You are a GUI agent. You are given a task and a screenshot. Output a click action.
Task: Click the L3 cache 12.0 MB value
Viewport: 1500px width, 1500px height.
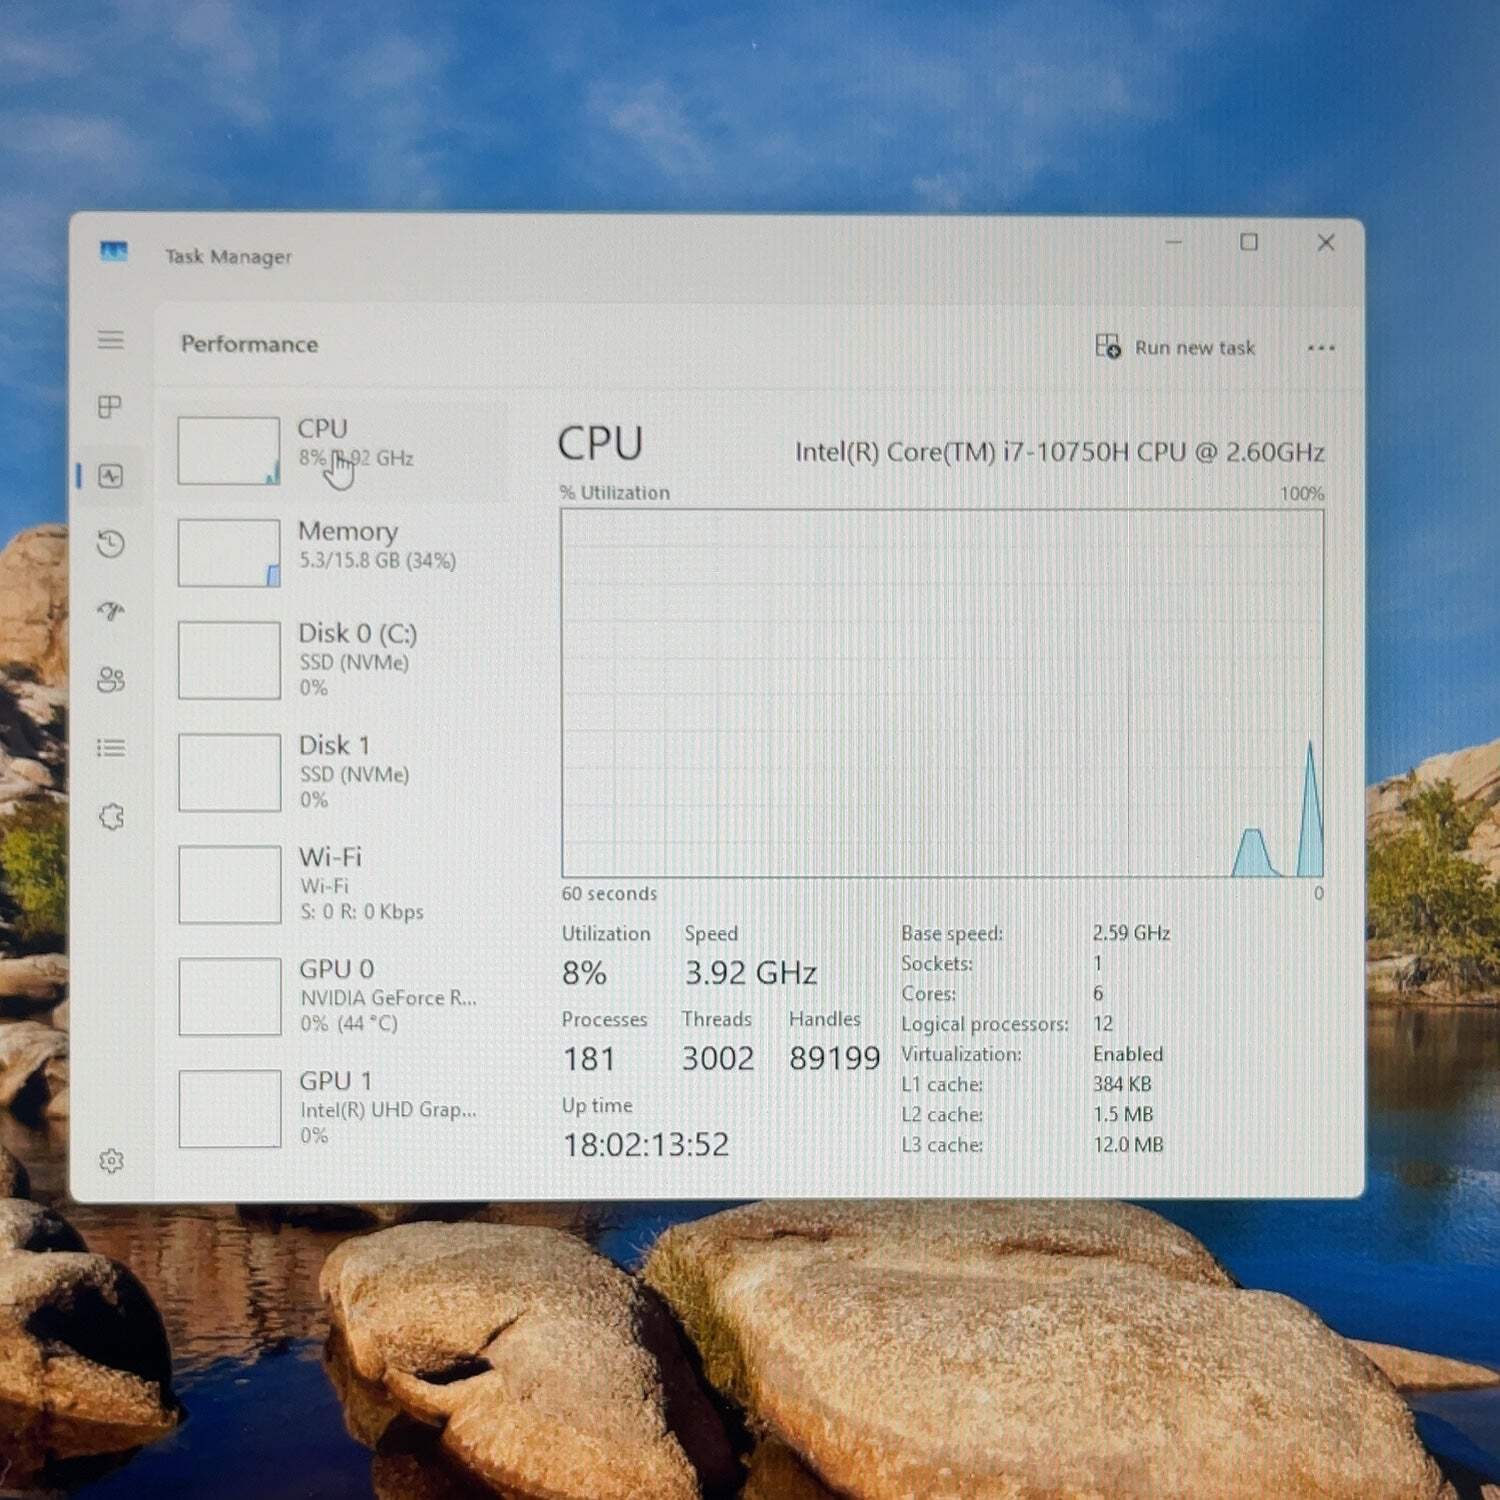1128,1144
